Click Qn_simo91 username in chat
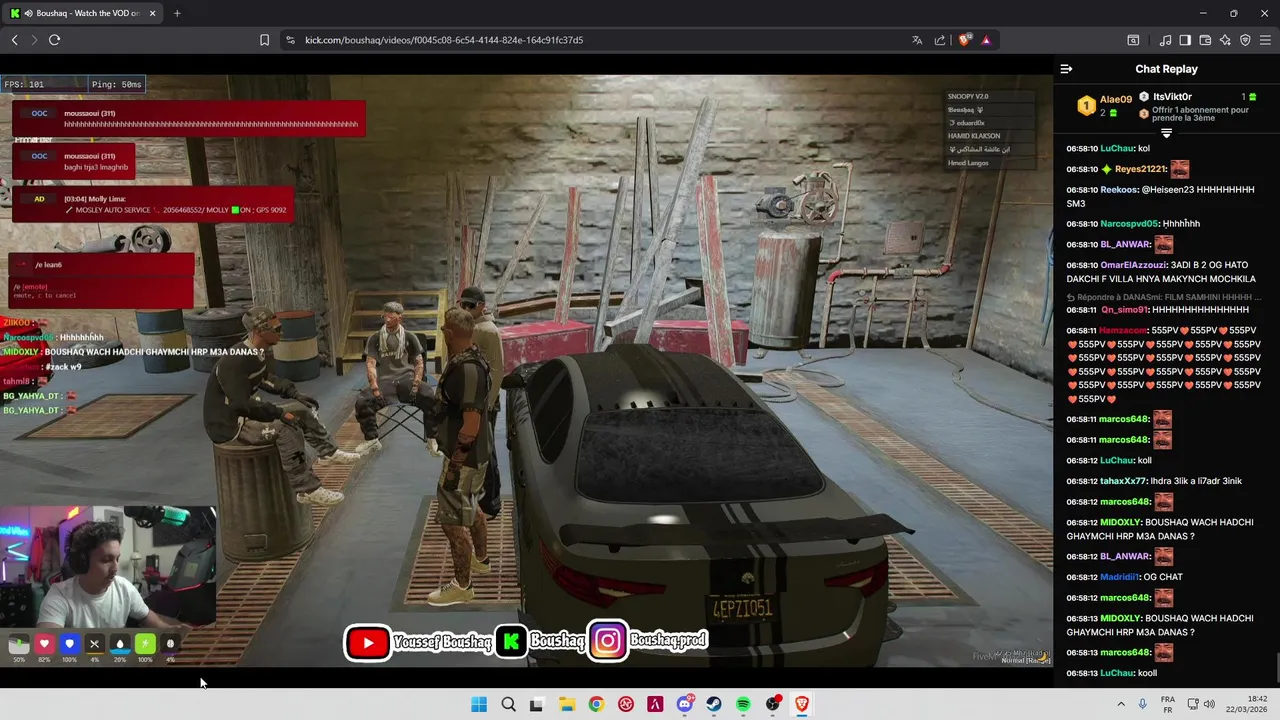1280x720 pixels. point(1124,310)
